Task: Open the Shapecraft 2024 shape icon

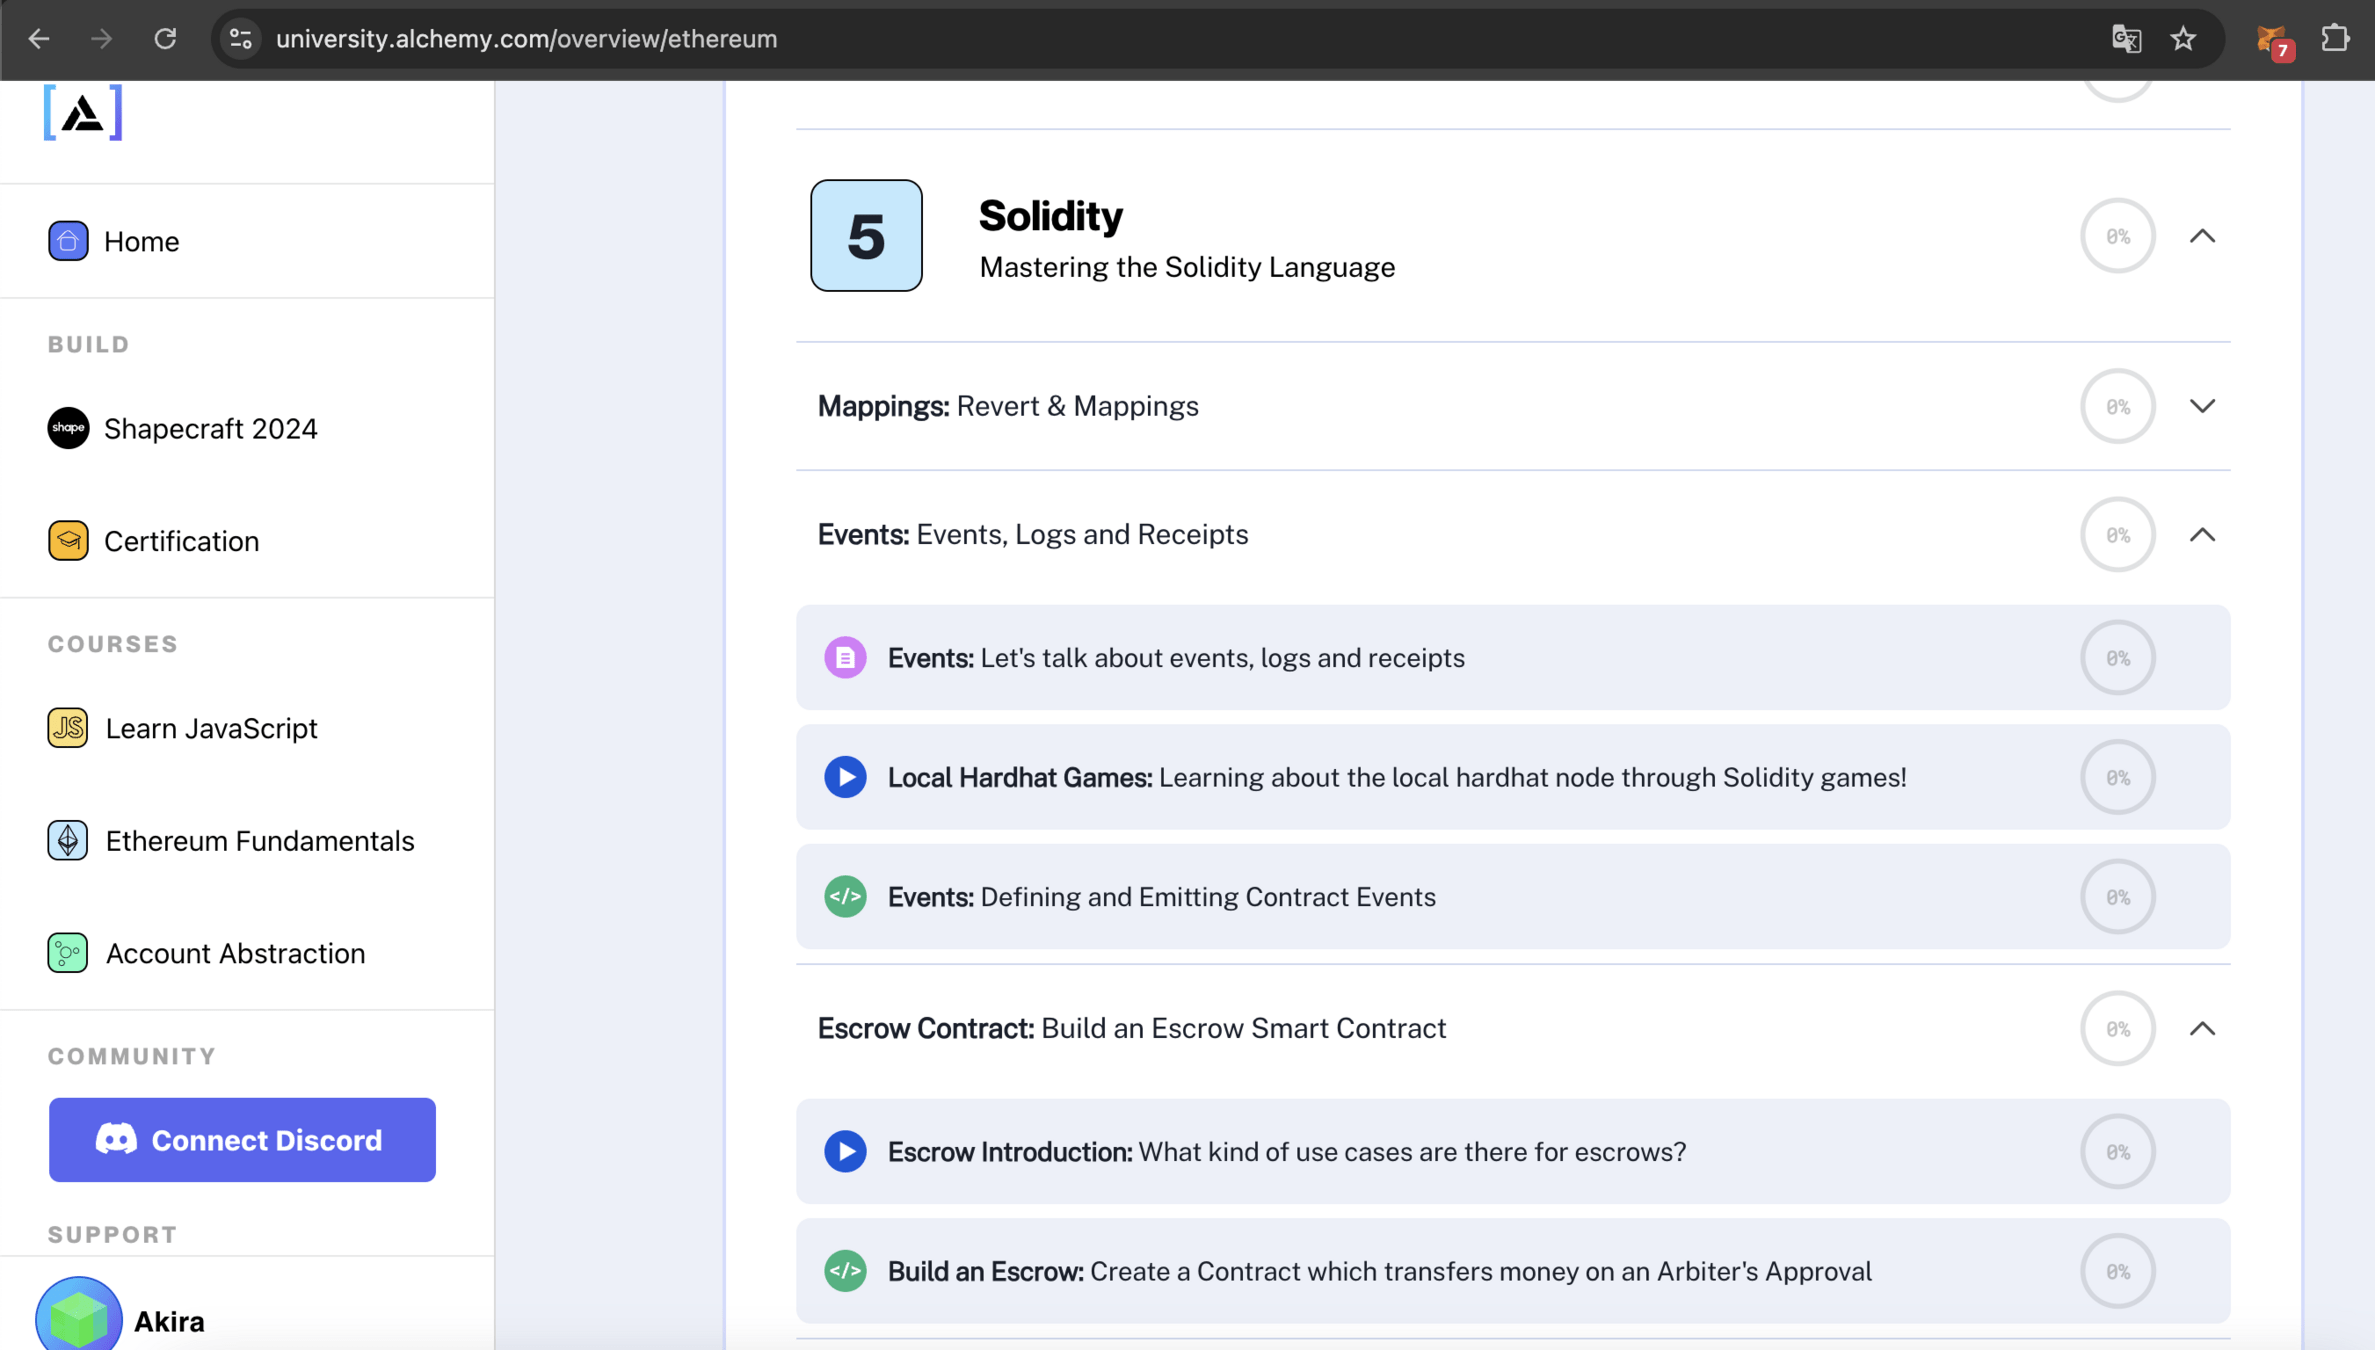Action: [68, 428]
